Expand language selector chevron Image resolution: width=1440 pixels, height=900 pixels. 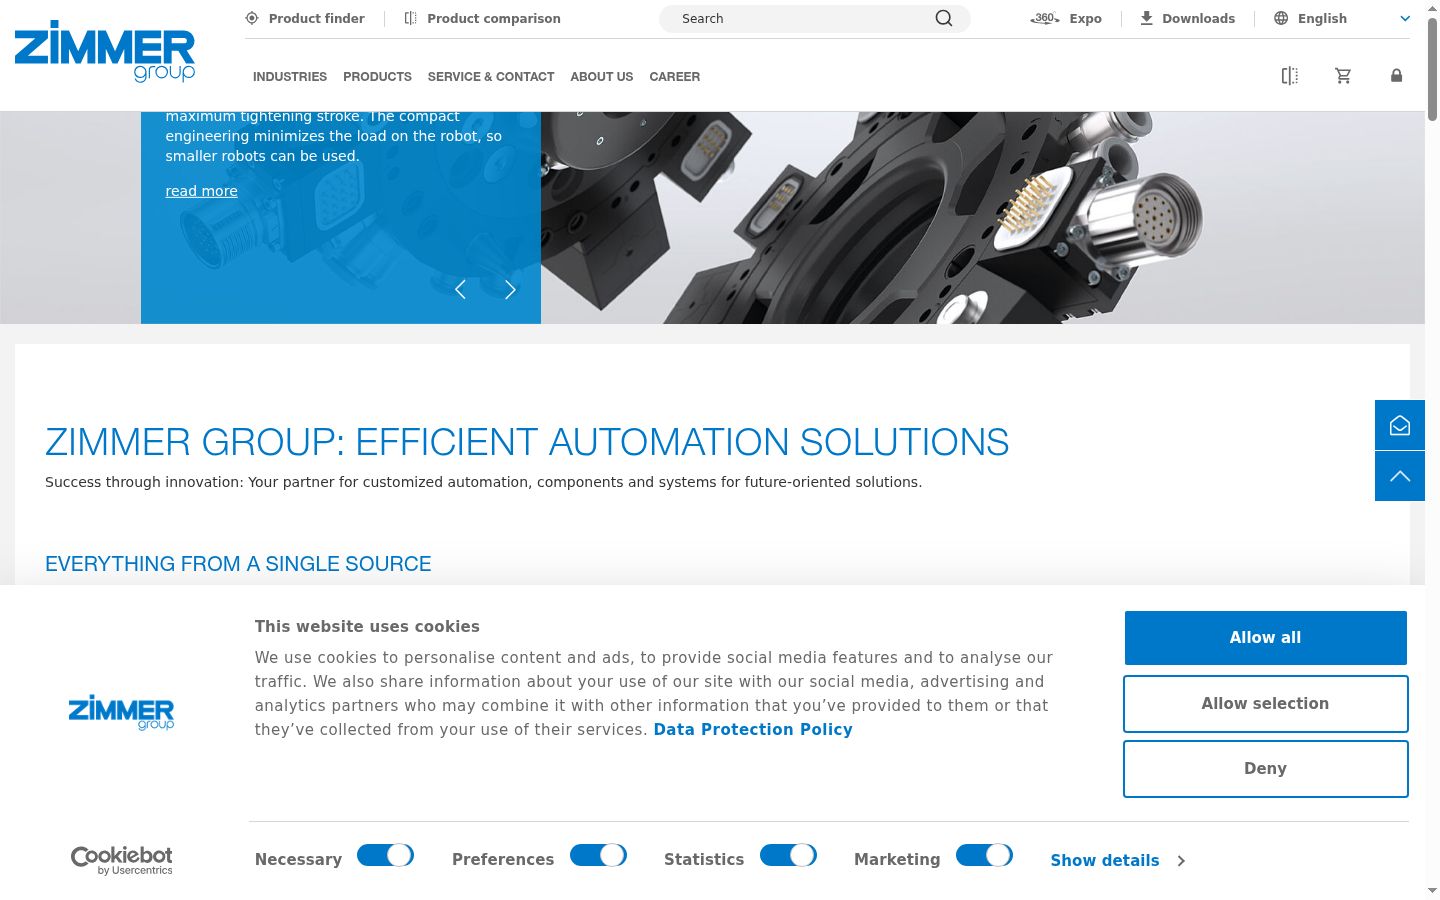(1404, 18)
